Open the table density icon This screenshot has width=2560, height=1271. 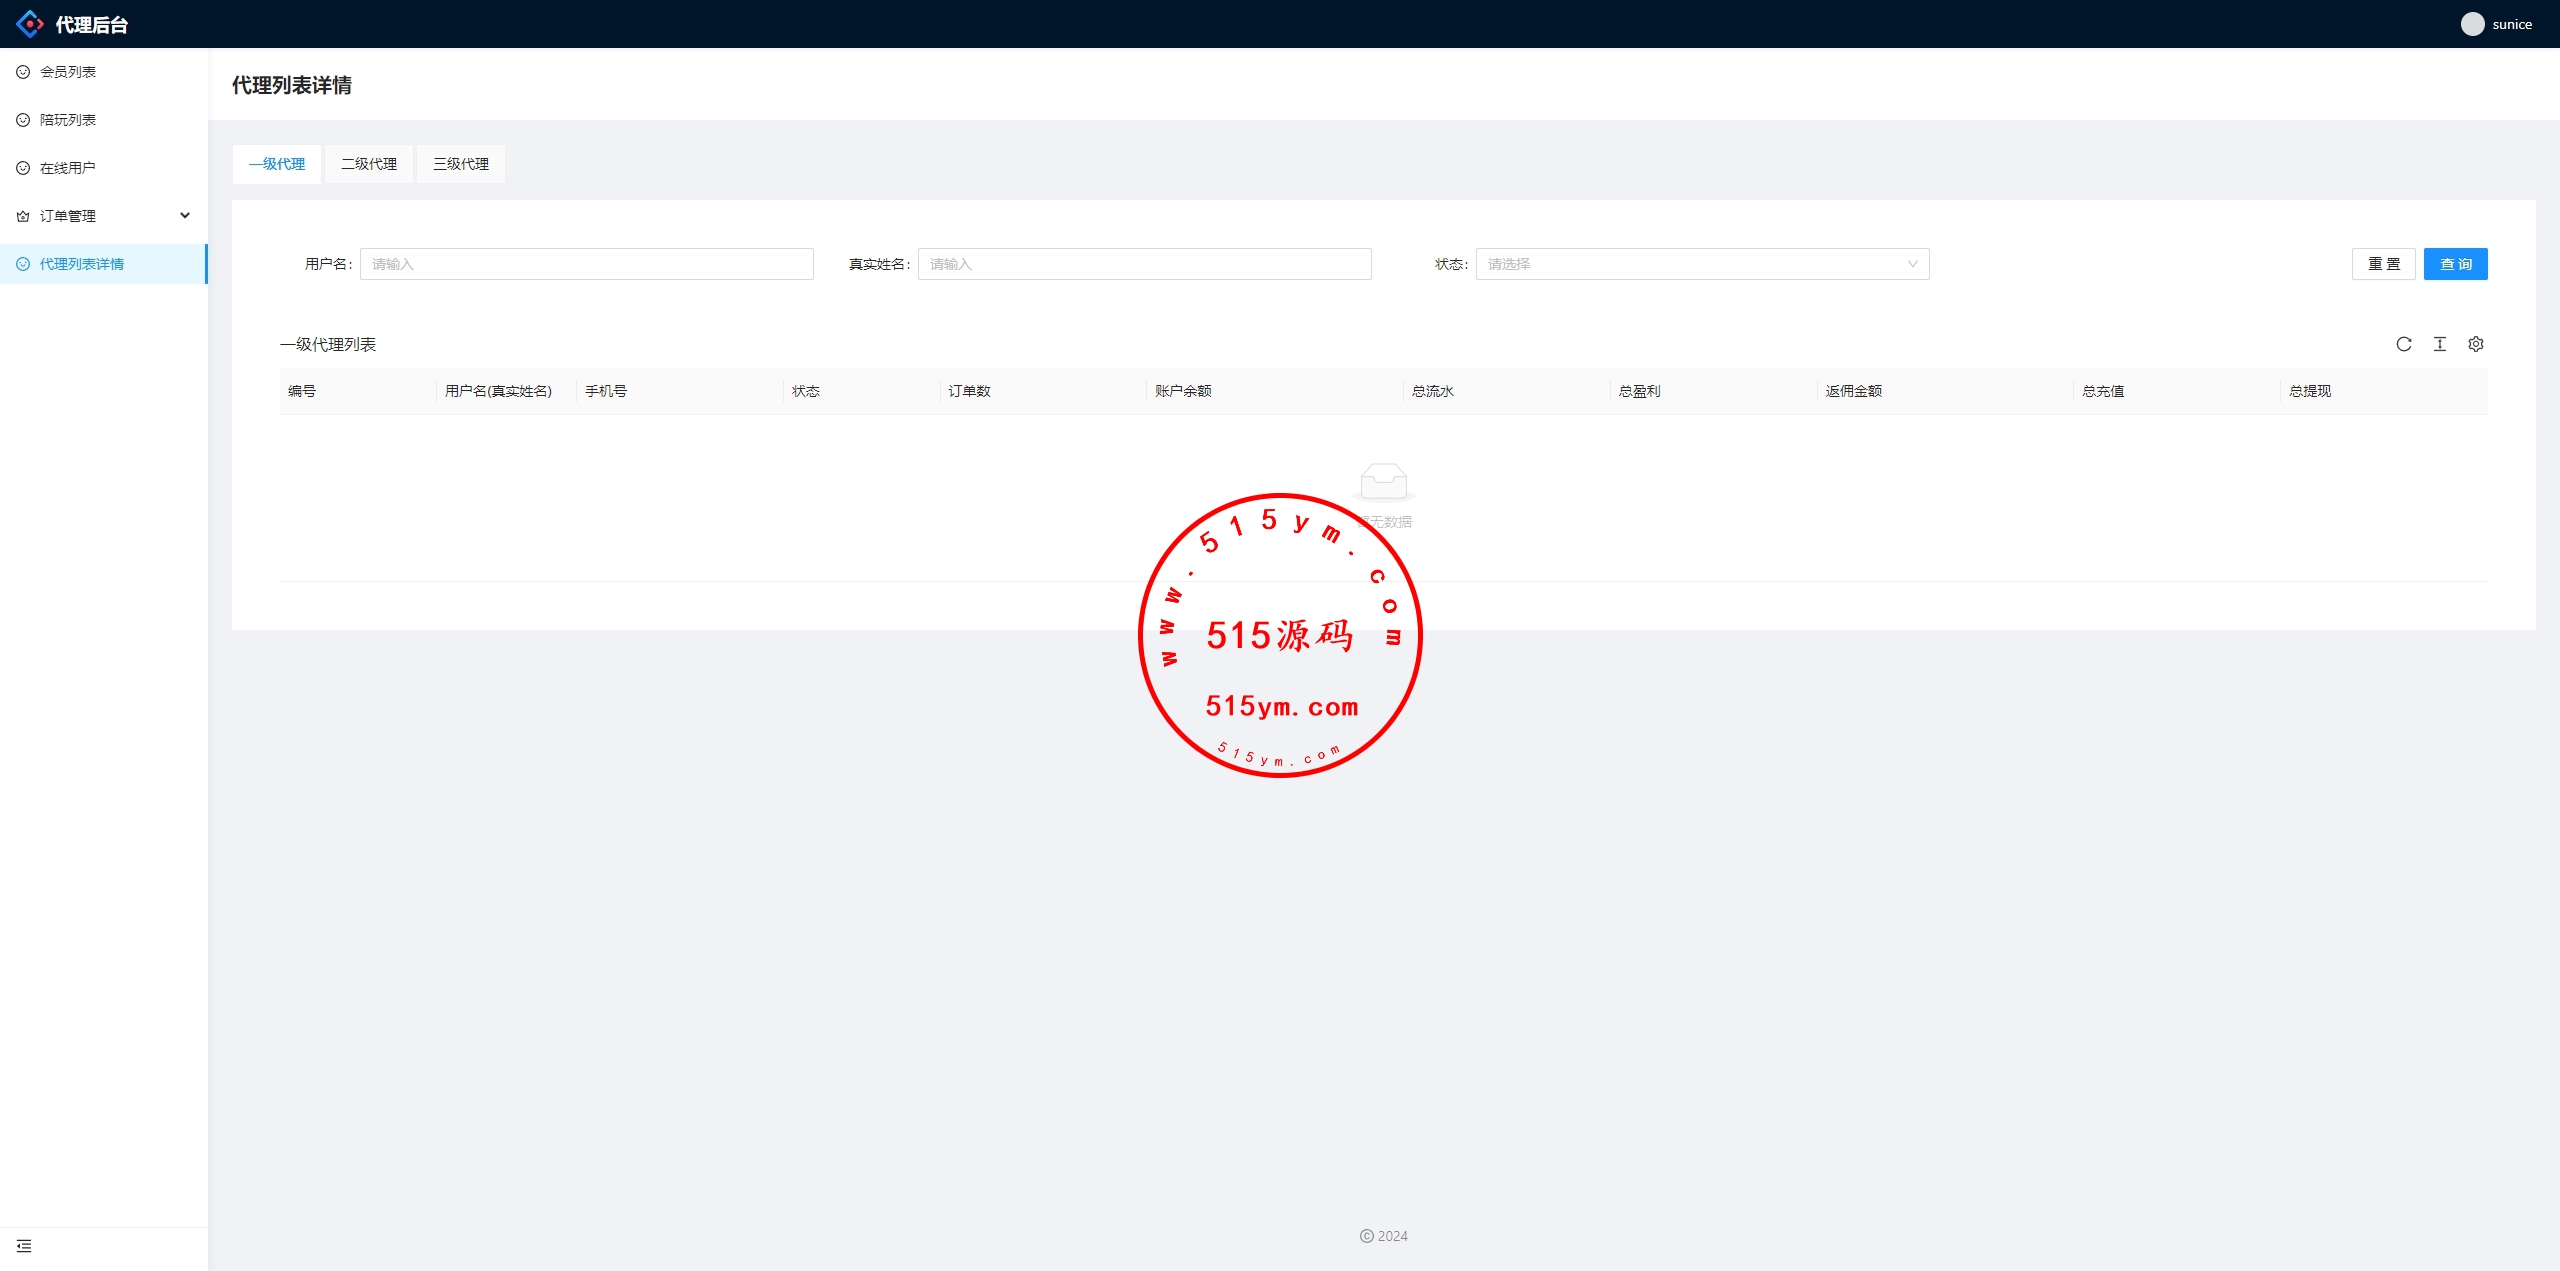tap(2440, 344)
